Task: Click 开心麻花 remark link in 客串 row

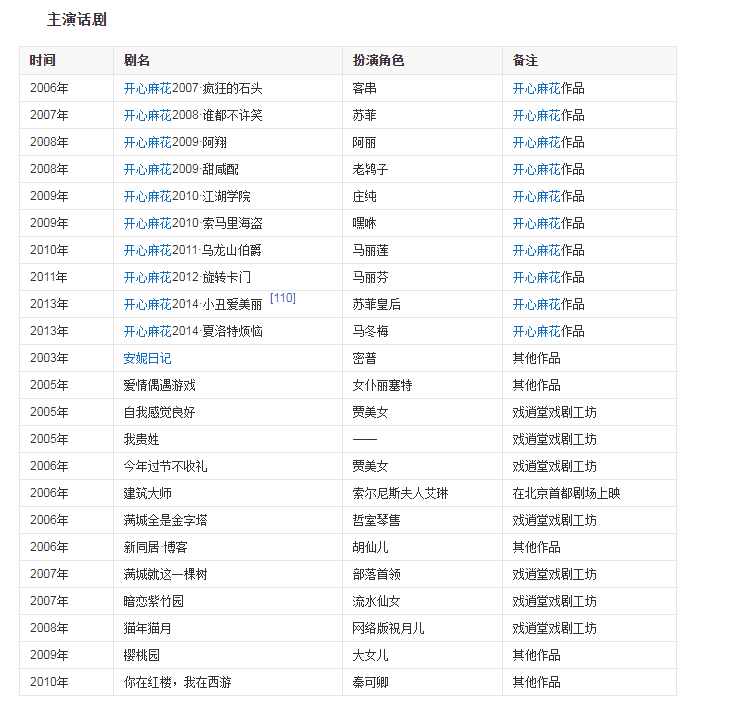Action: coord(536,88)
